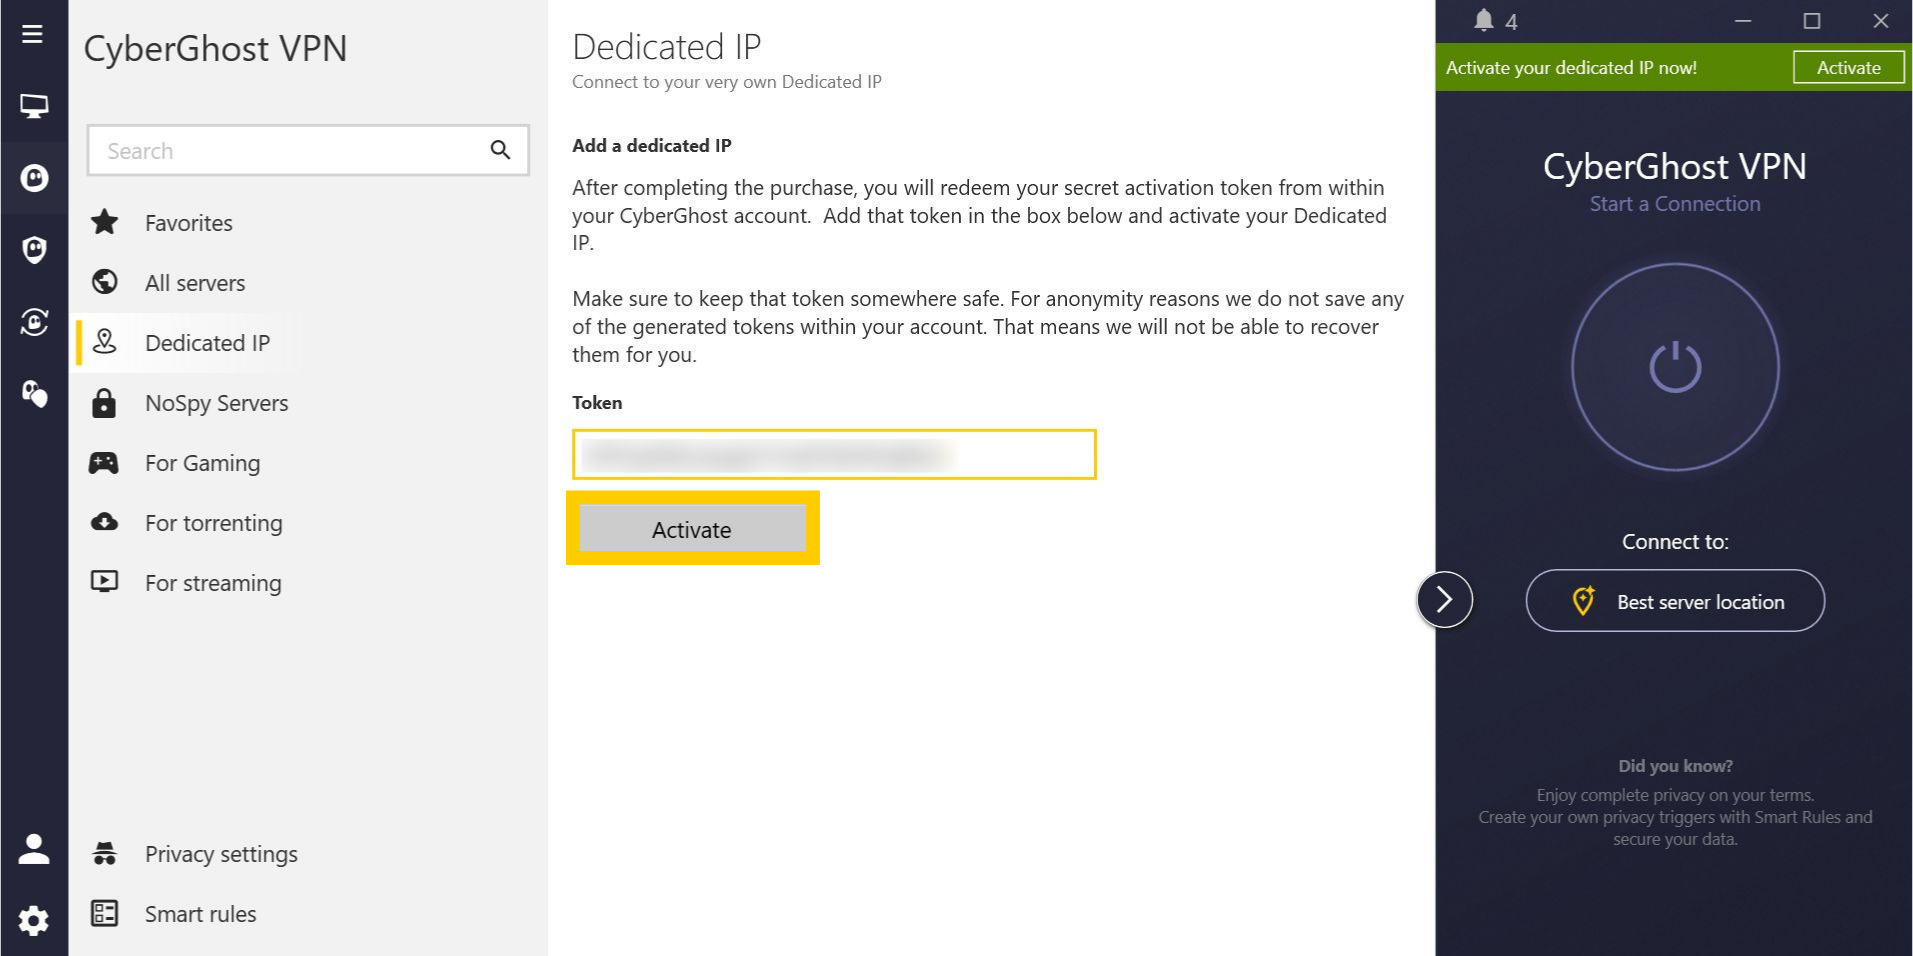Select the Dedicated IP menu item
Screen dimensions: 1913x956
(x=207, y=343)
